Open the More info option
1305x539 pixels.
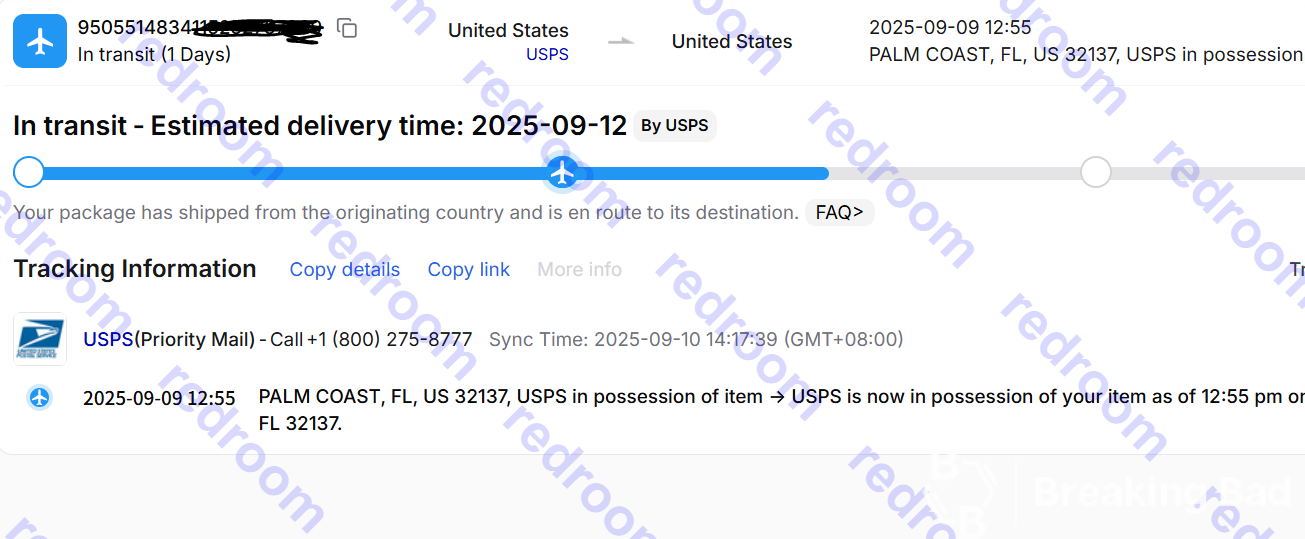[579, 270]
